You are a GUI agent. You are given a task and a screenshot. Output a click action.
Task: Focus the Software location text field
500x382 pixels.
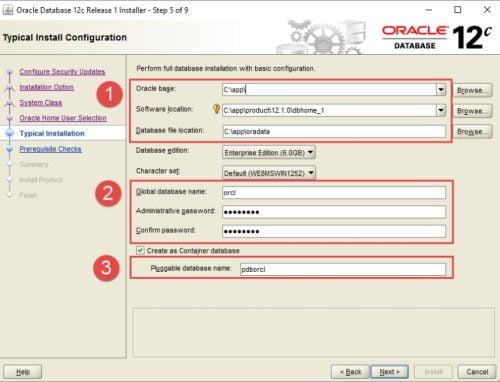coord(329,110)
